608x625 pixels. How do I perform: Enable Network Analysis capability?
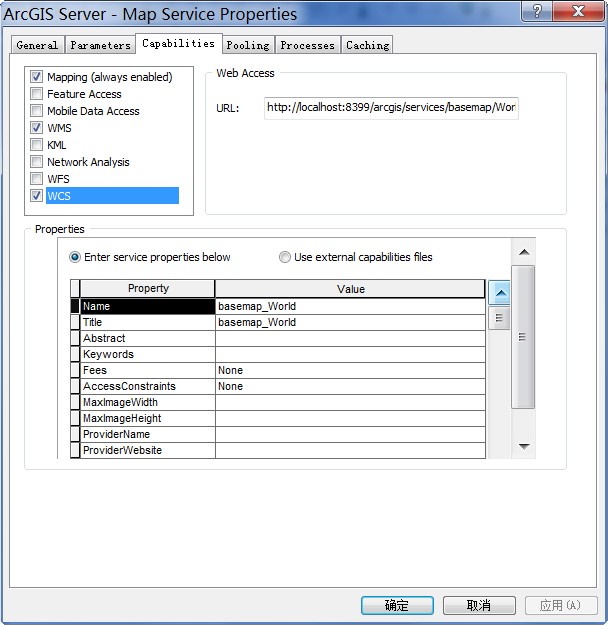point(37,162)
